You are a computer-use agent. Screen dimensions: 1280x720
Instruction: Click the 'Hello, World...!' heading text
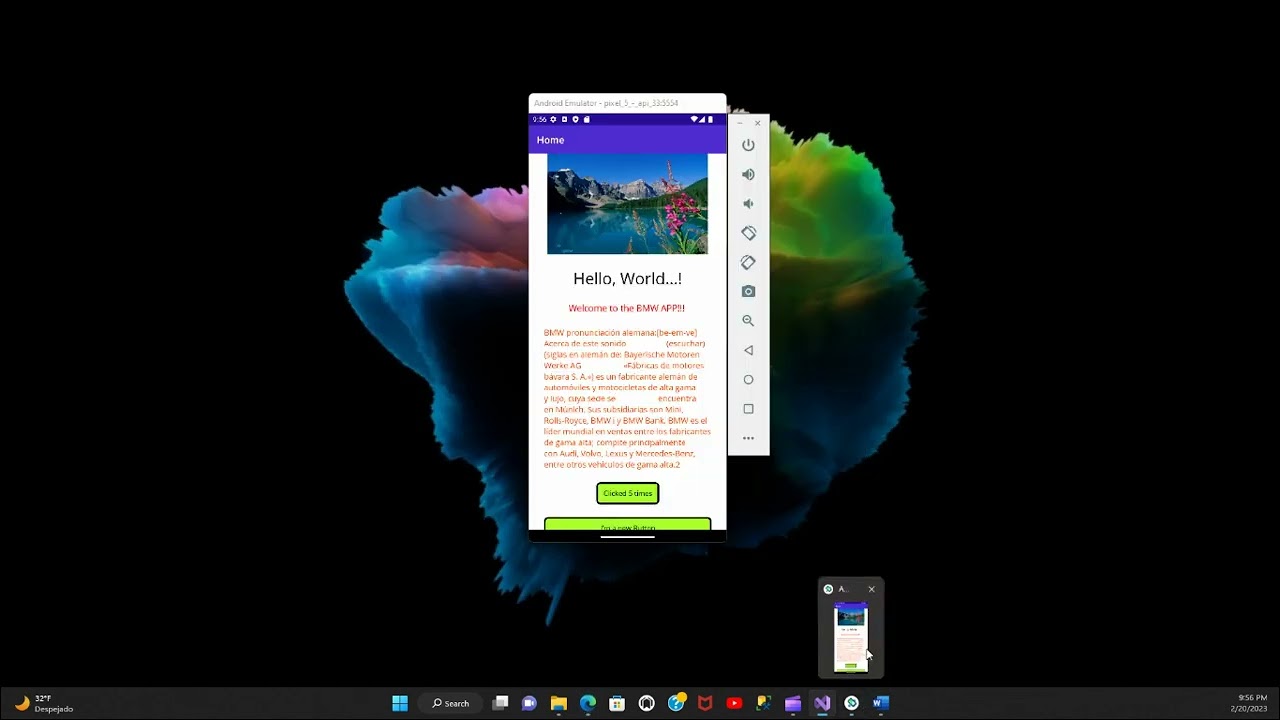(x=627, y=279)
